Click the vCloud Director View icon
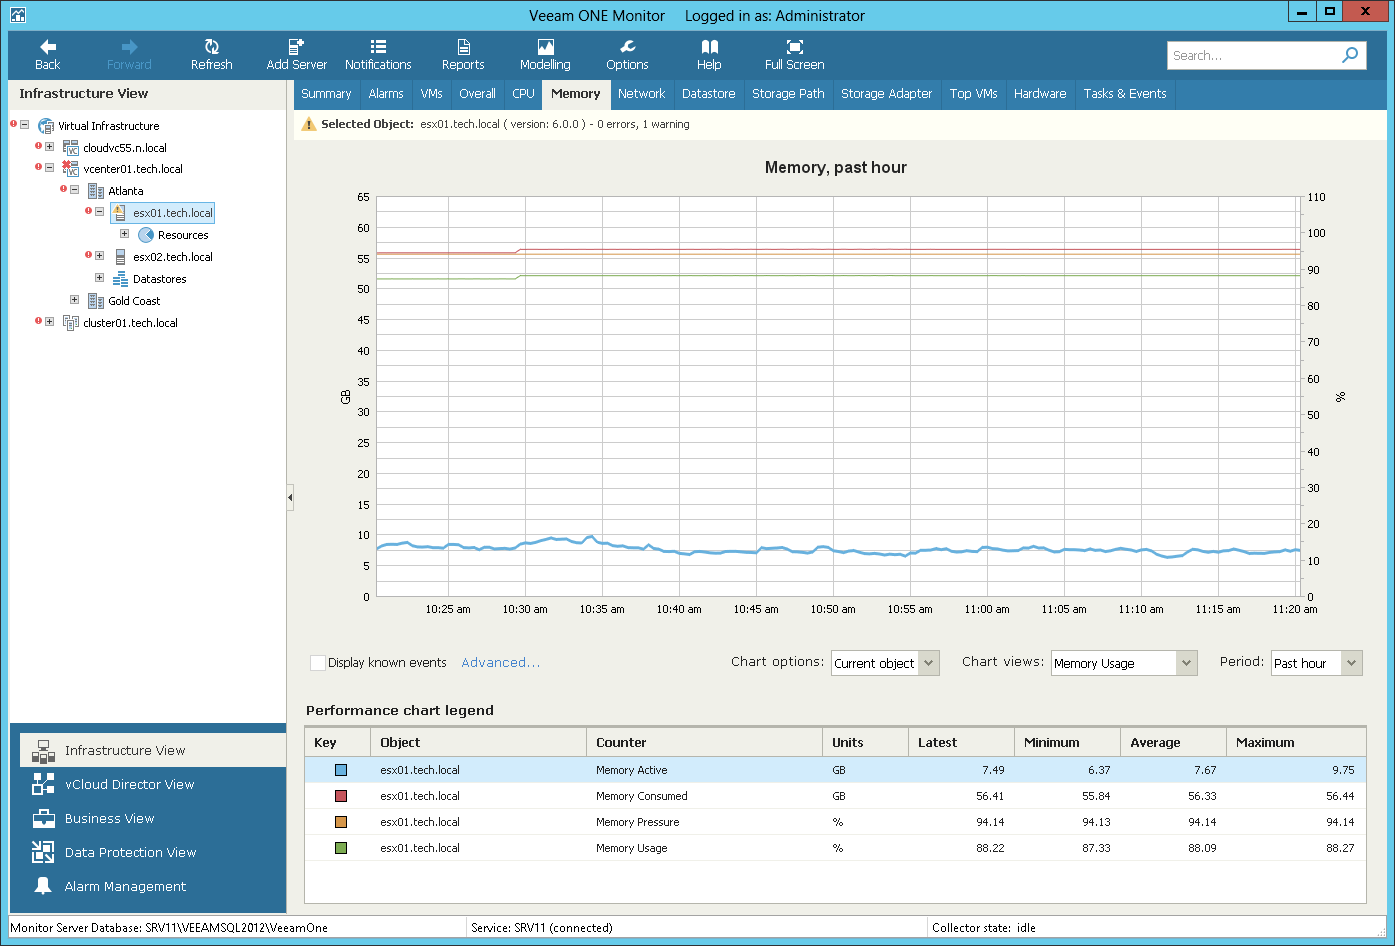The width and height of the screenshot is (1395, 946). click(43, 785)
